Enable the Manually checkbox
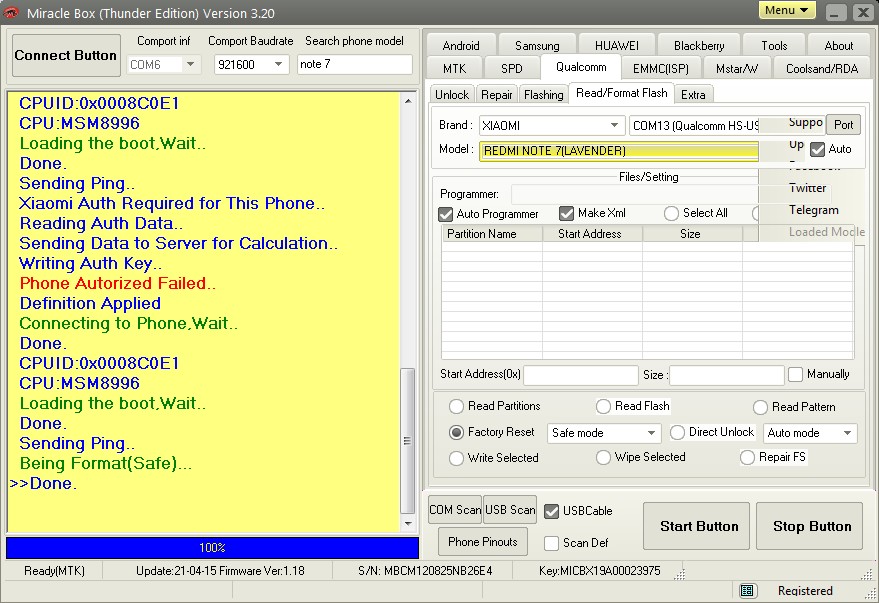879x603 pixels. click(795, 374)
